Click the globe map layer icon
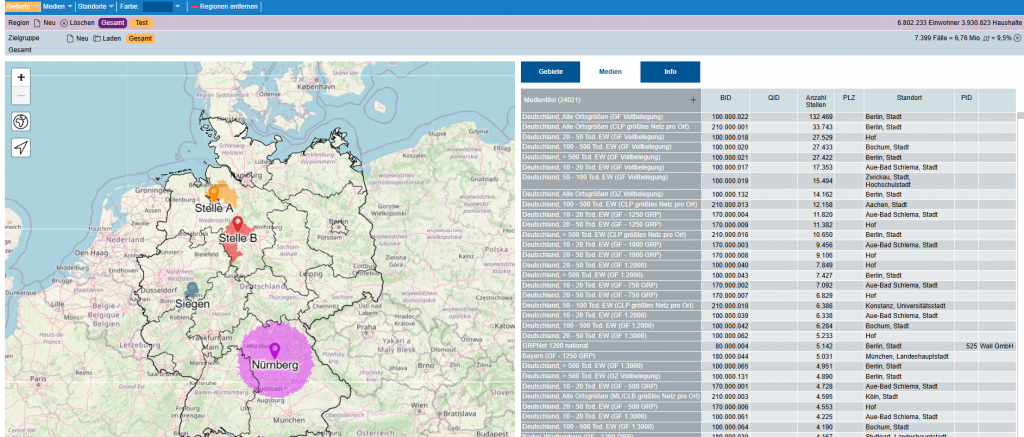 (22, 121)
